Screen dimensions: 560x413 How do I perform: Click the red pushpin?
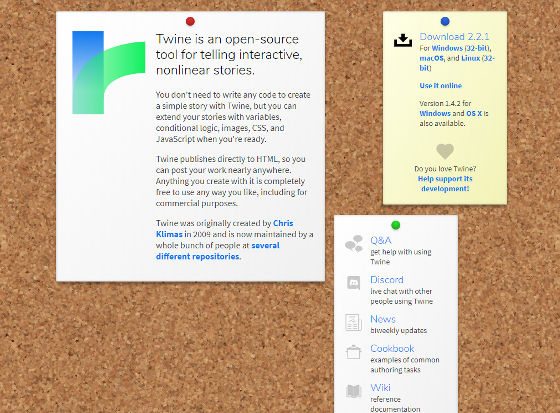190,21
